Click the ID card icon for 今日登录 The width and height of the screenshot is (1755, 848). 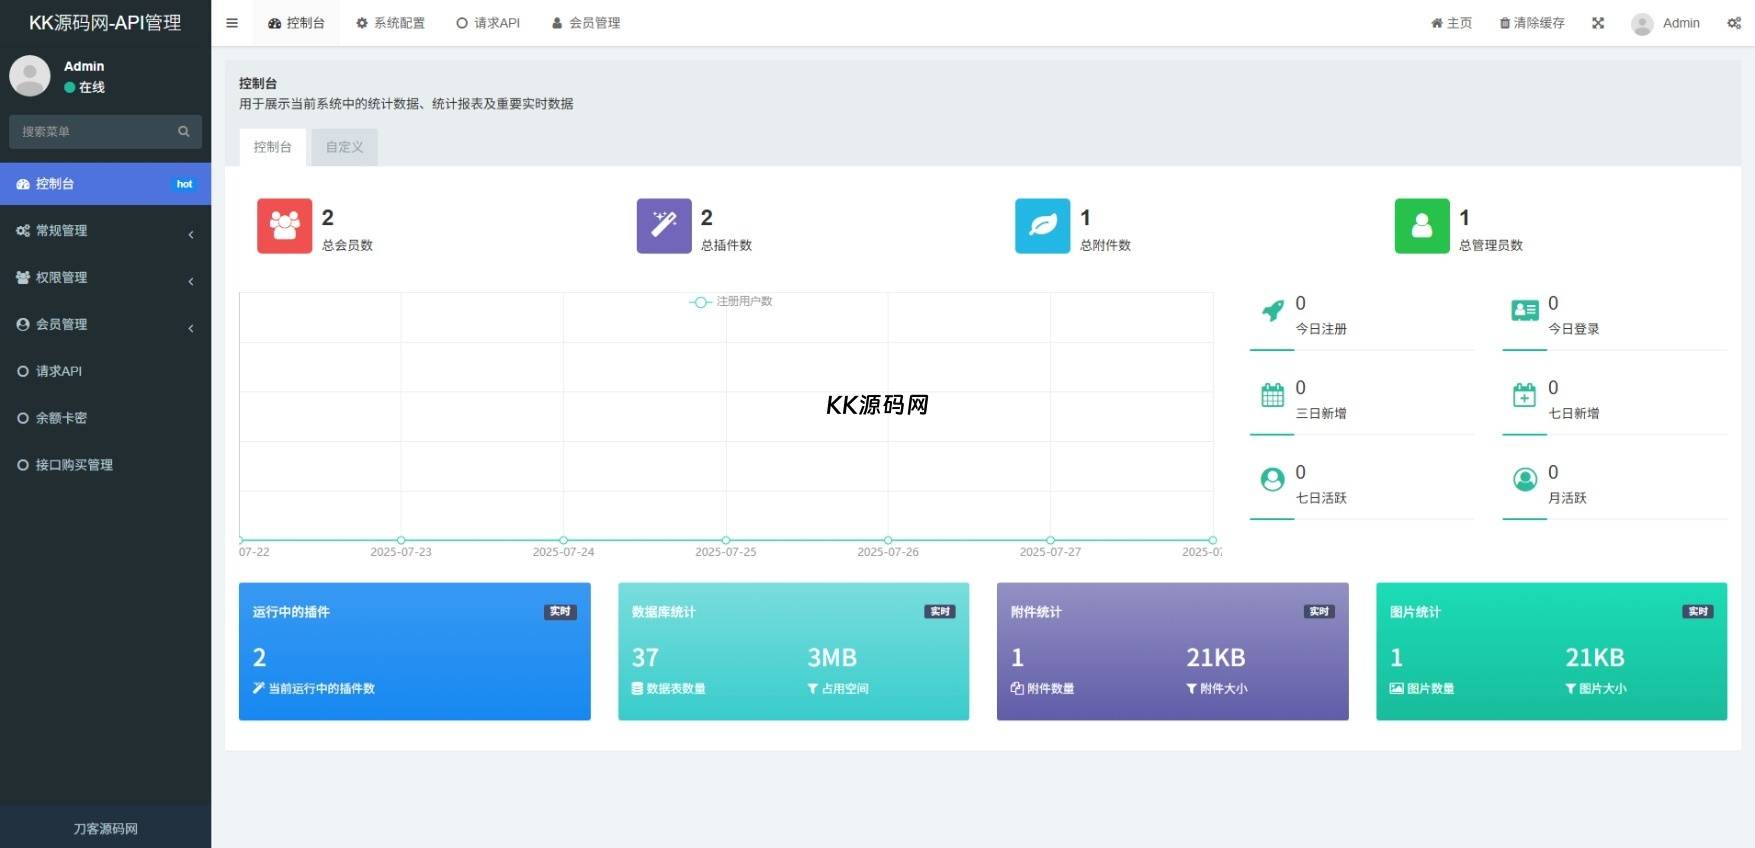coord(1525,311)
